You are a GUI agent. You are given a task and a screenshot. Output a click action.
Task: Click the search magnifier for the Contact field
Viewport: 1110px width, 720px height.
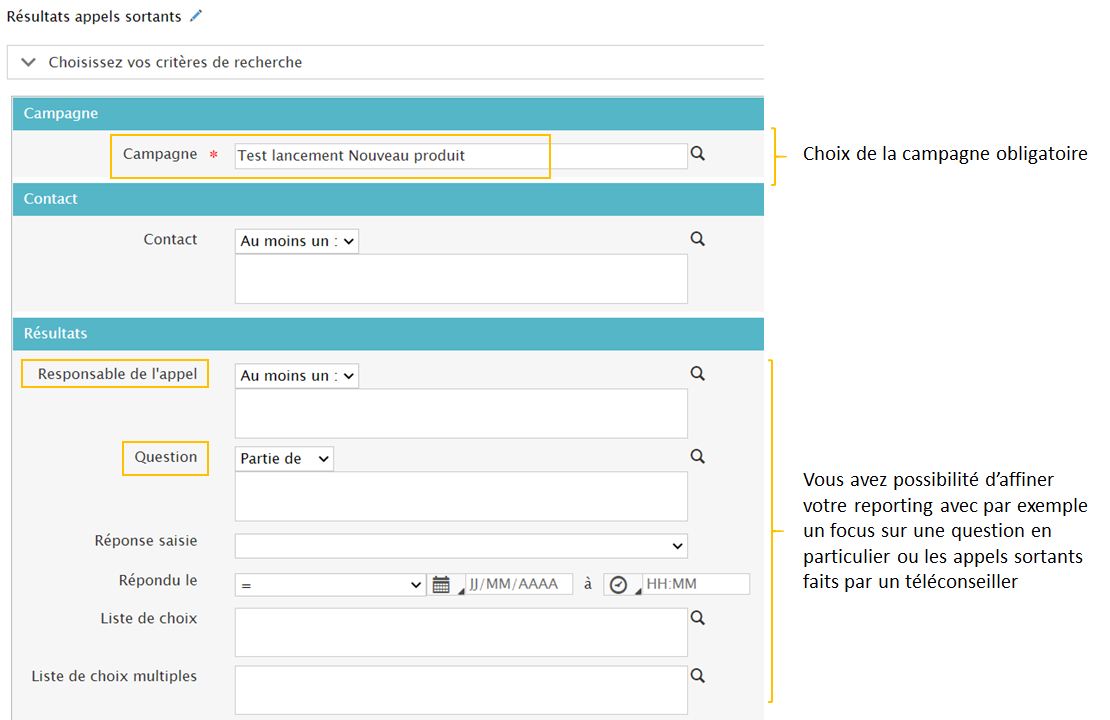[698, 239]
